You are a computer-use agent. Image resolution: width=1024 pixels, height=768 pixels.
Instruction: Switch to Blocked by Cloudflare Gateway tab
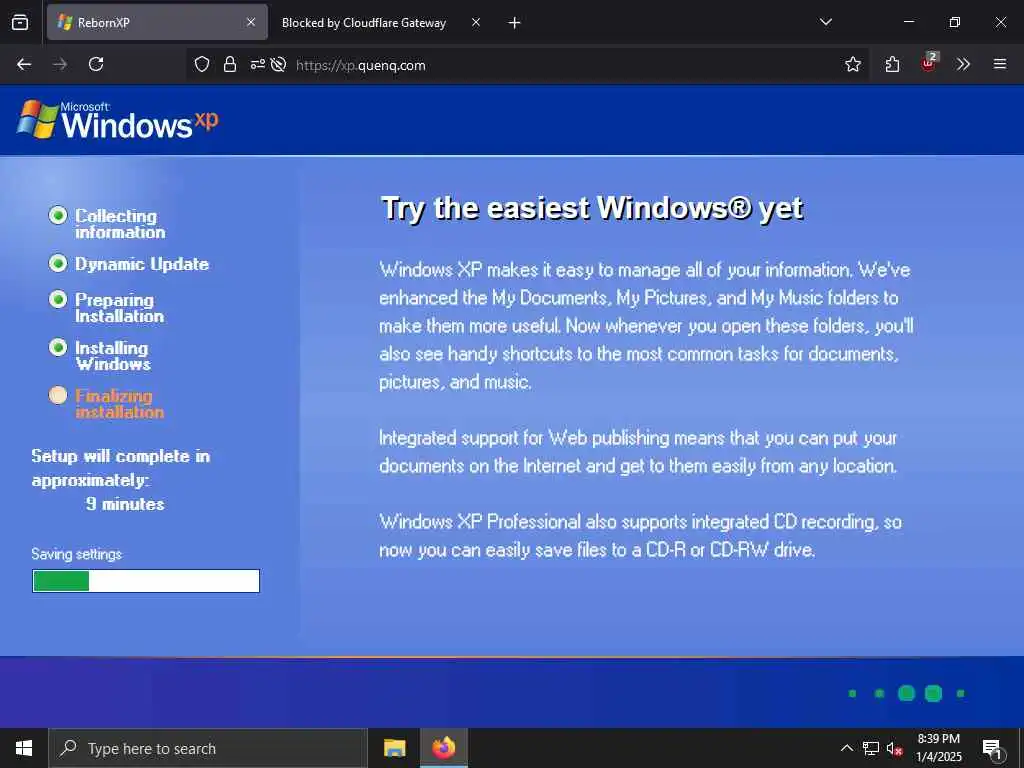pos(363,22)
